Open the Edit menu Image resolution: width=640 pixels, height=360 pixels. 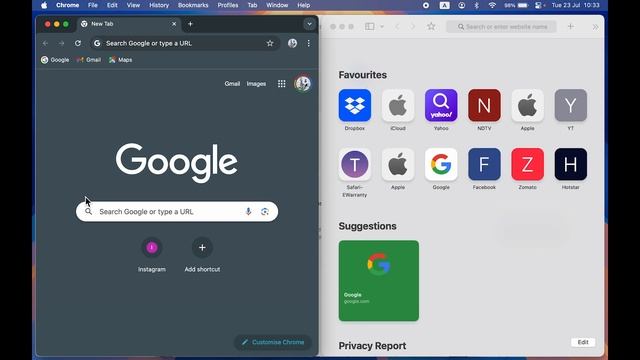click(112, 5)
